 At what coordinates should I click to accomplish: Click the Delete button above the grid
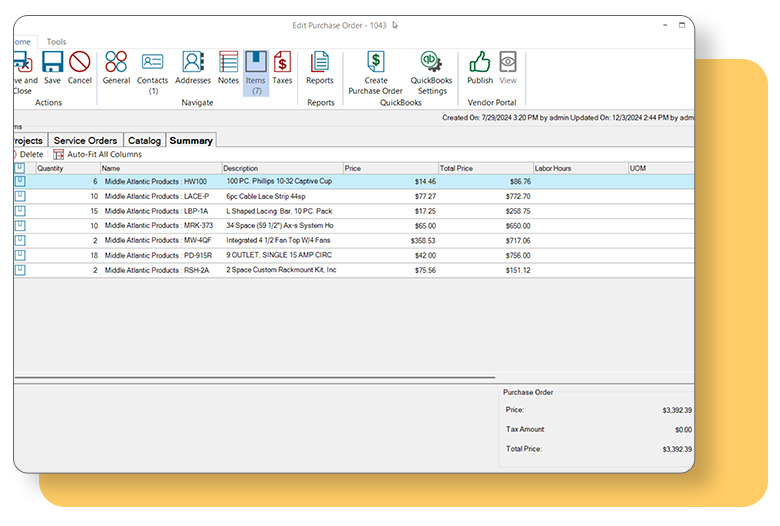28,154
